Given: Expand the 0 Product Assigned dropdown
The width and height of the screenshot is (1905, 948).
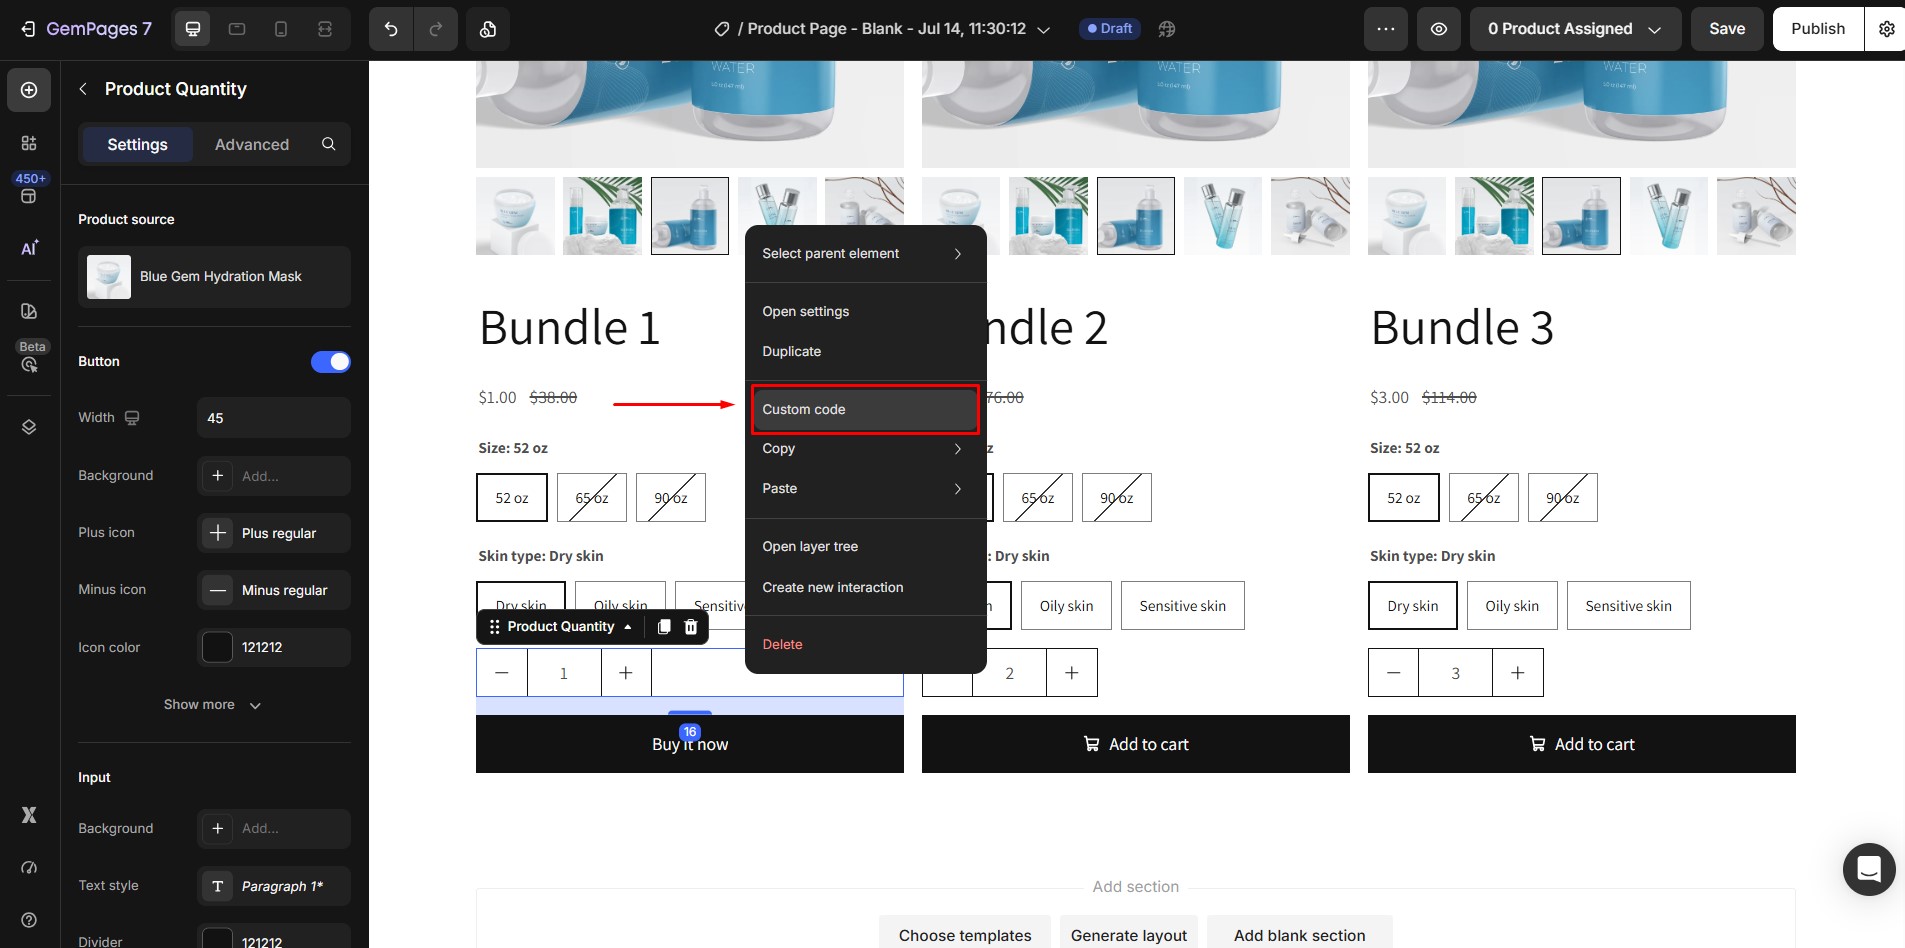Looking at the screenshot, I should click(x=1574, y=29).
